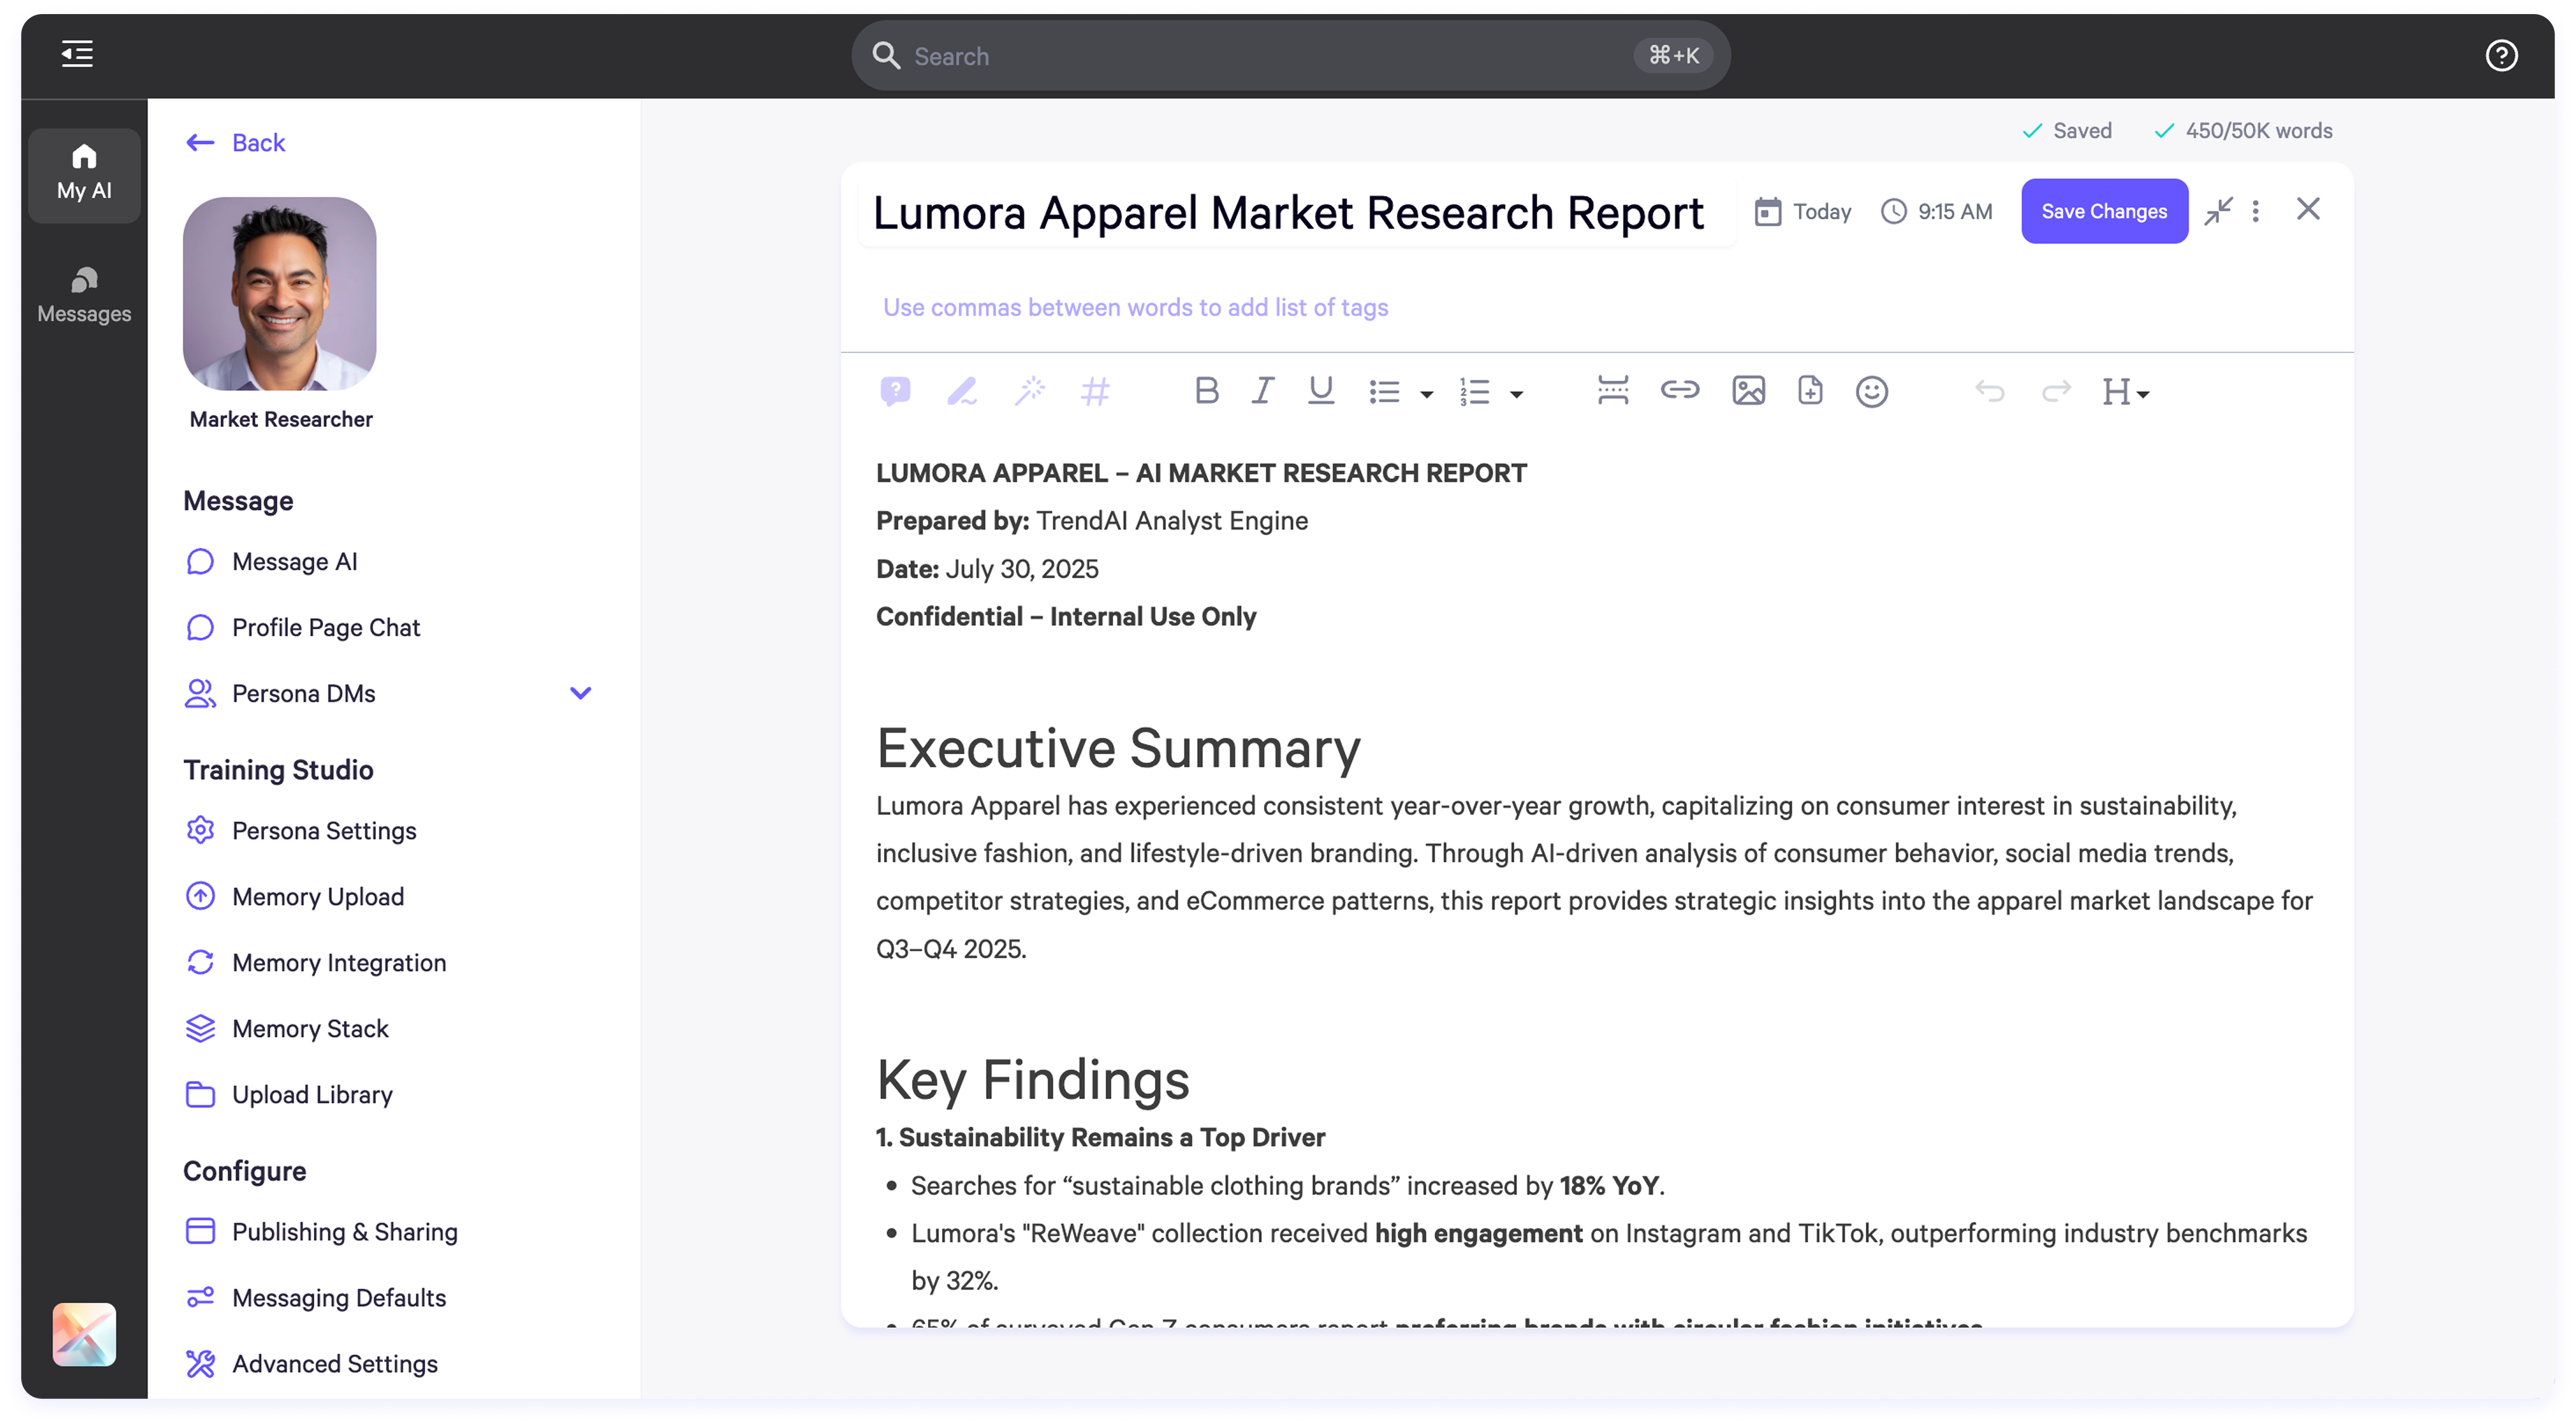Click the insert link icon
2576x1427 pixels.
(1679, 390)
